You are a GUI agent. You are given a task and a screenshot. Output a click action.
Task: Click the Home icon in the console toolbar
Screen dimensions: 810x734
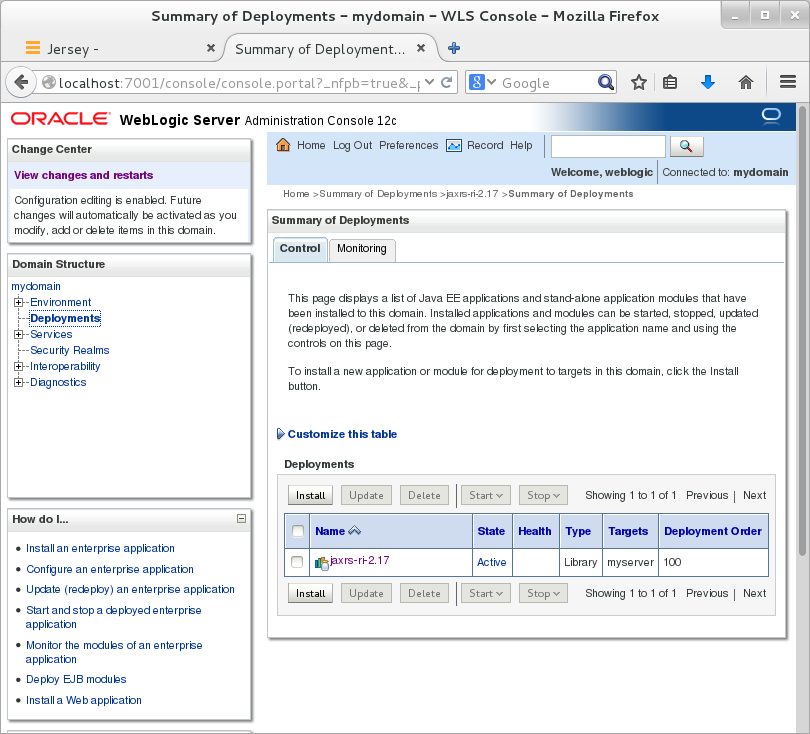pos(283,145)
